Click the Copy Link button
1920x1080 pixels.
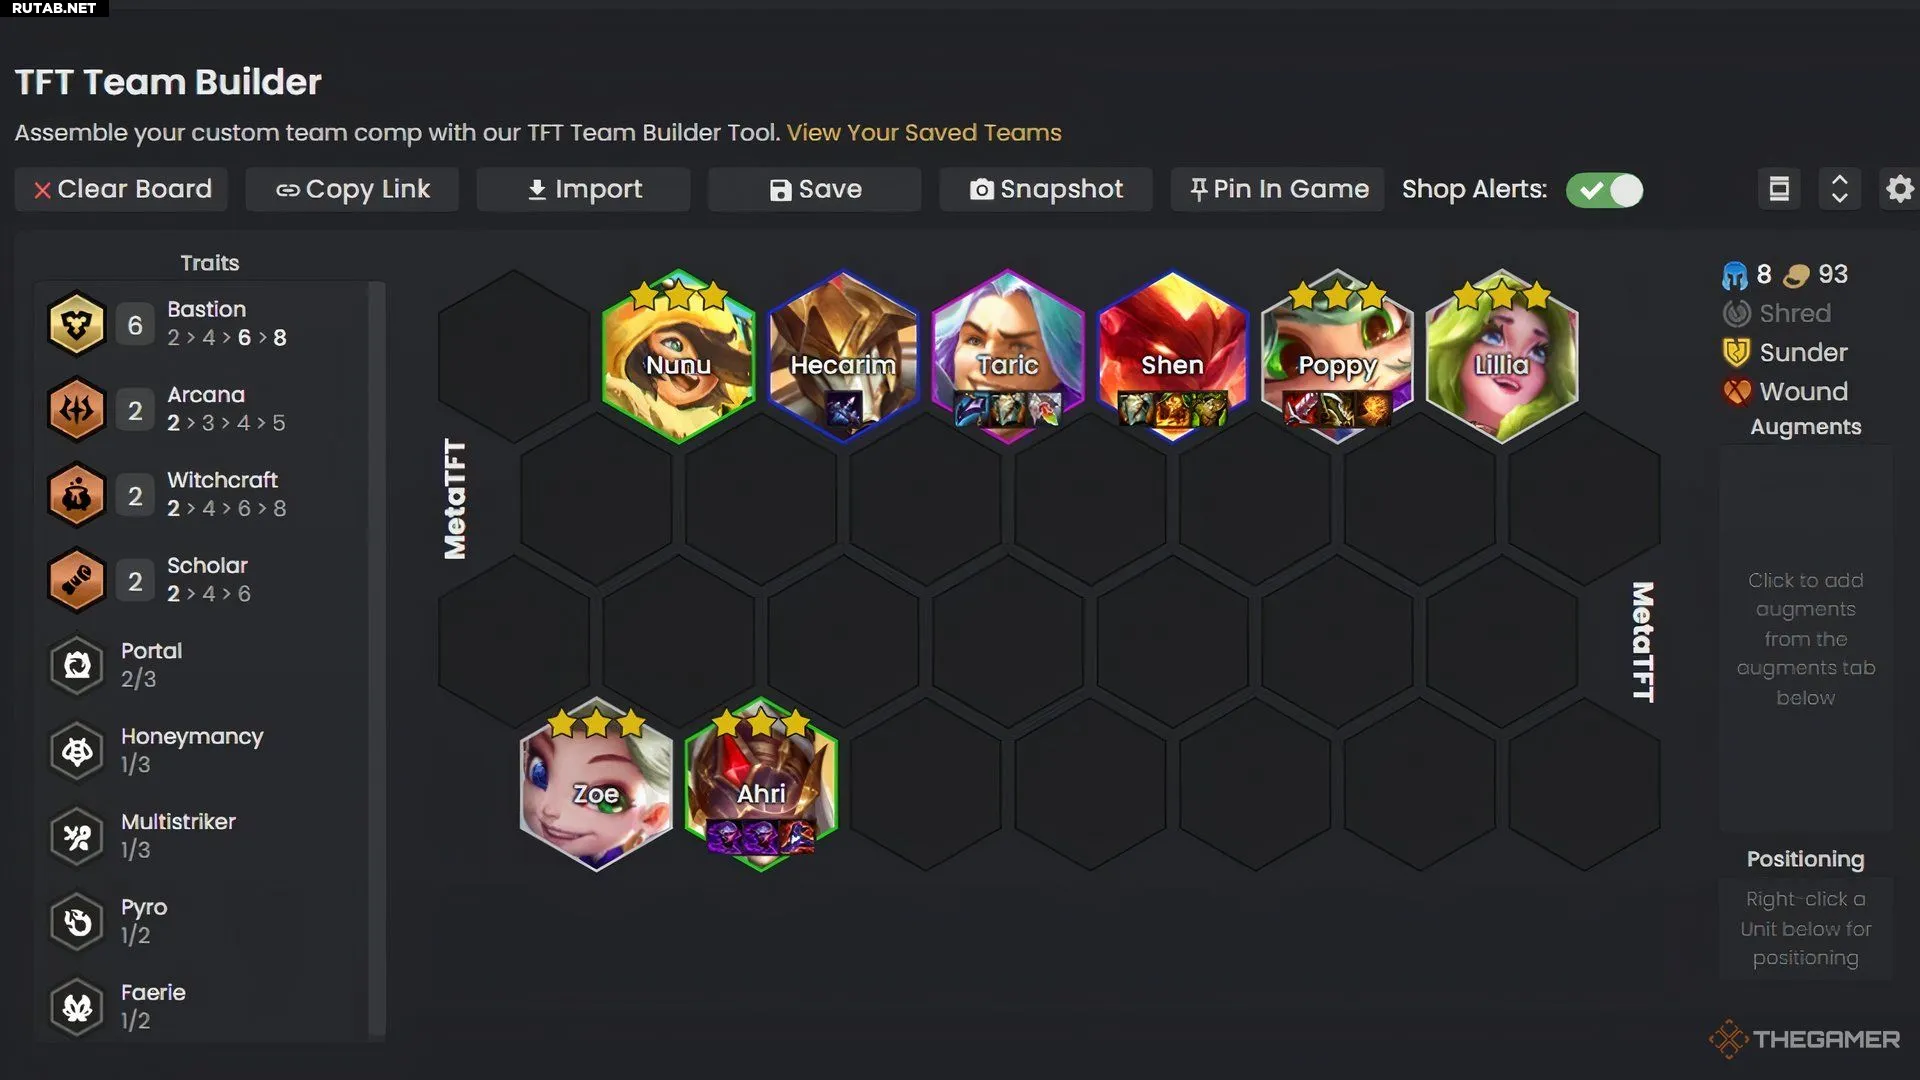pos(352,189)
